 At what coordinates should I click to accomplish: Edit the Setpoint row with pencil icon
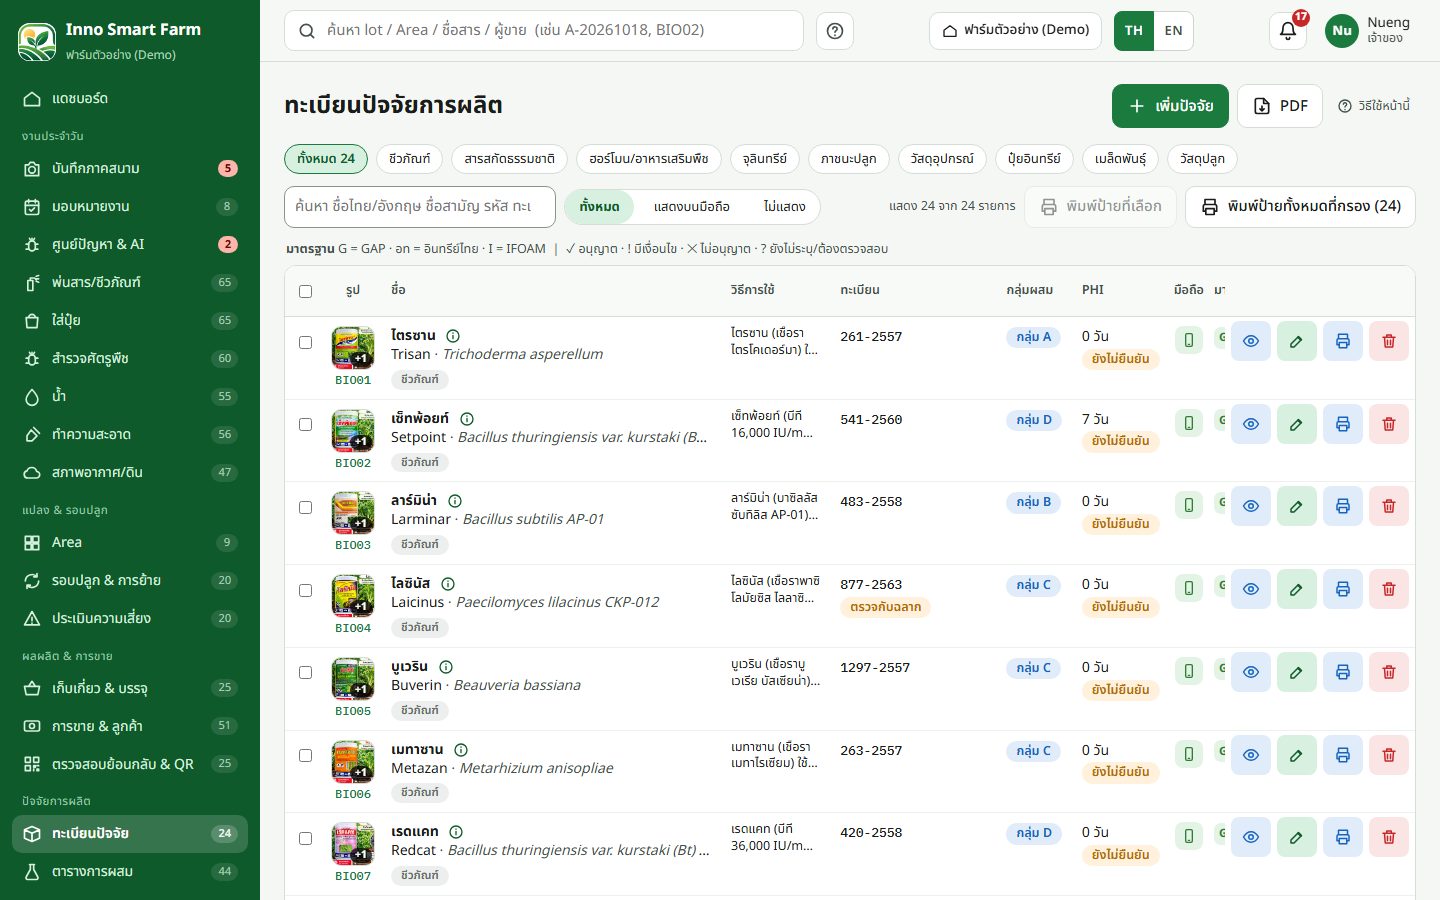(x=1296, y=424)
